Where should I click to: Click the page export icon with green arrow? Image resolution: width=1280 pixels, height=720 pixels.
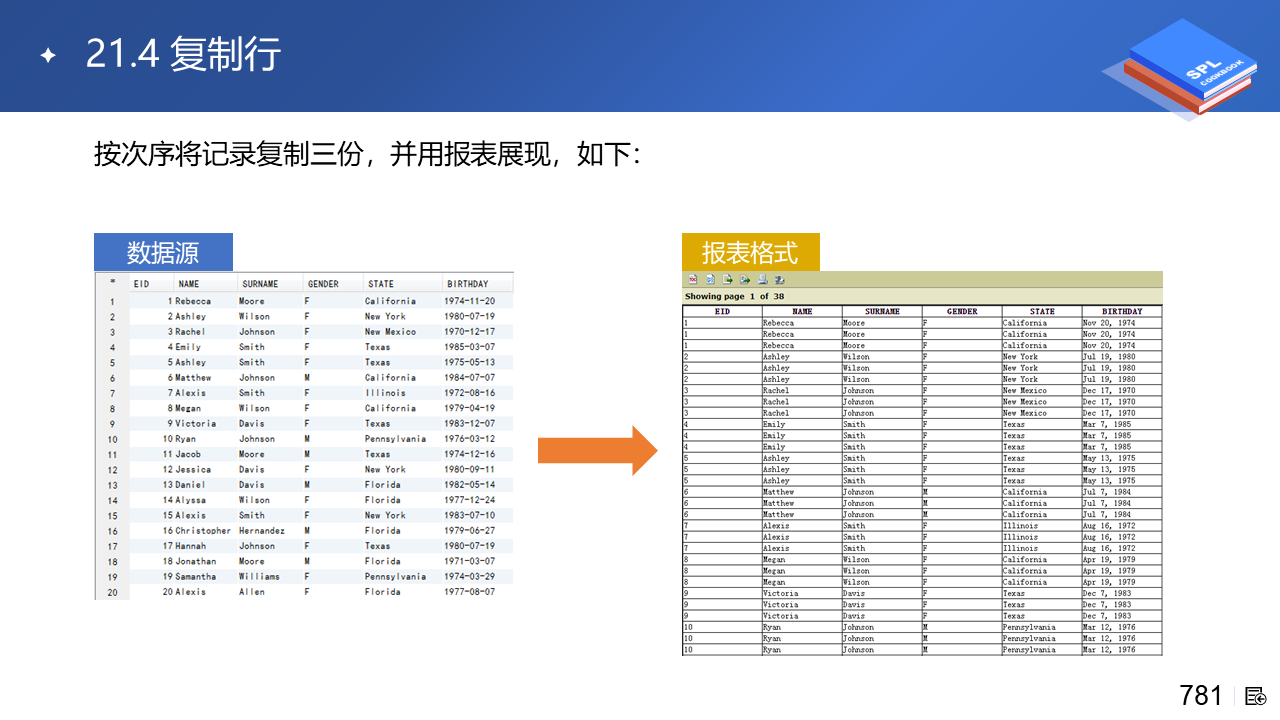pos(728,280)
